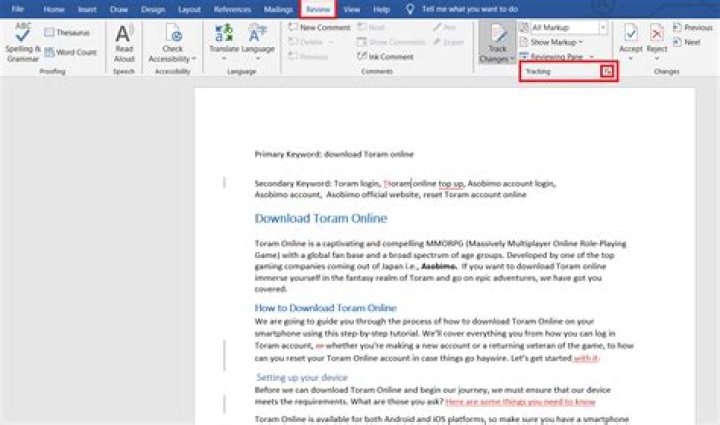Open the Tracking group dialog launcher
720x425 pixels.
[607, 71]
